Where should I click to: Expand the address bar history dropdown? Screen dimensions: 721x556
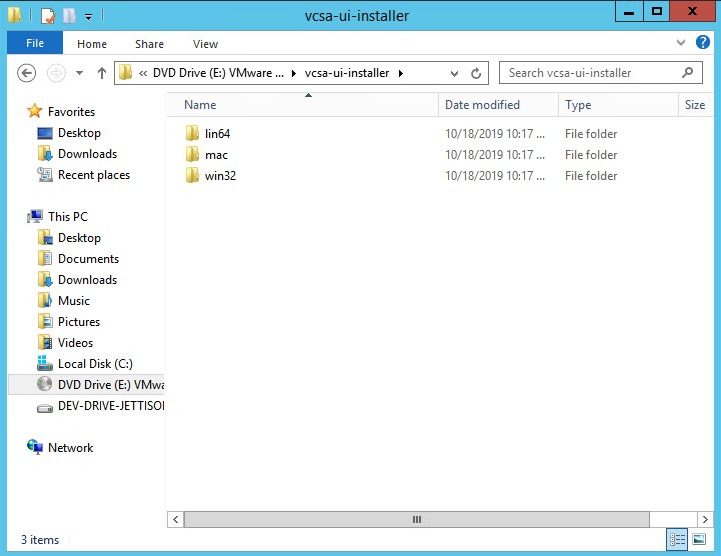454,73
